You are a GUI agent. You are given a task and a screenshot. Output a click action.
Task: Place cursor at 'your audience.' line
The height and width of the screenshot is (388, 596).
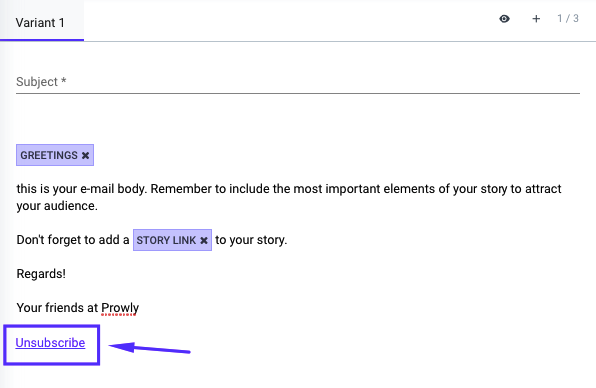pos(57,206)
